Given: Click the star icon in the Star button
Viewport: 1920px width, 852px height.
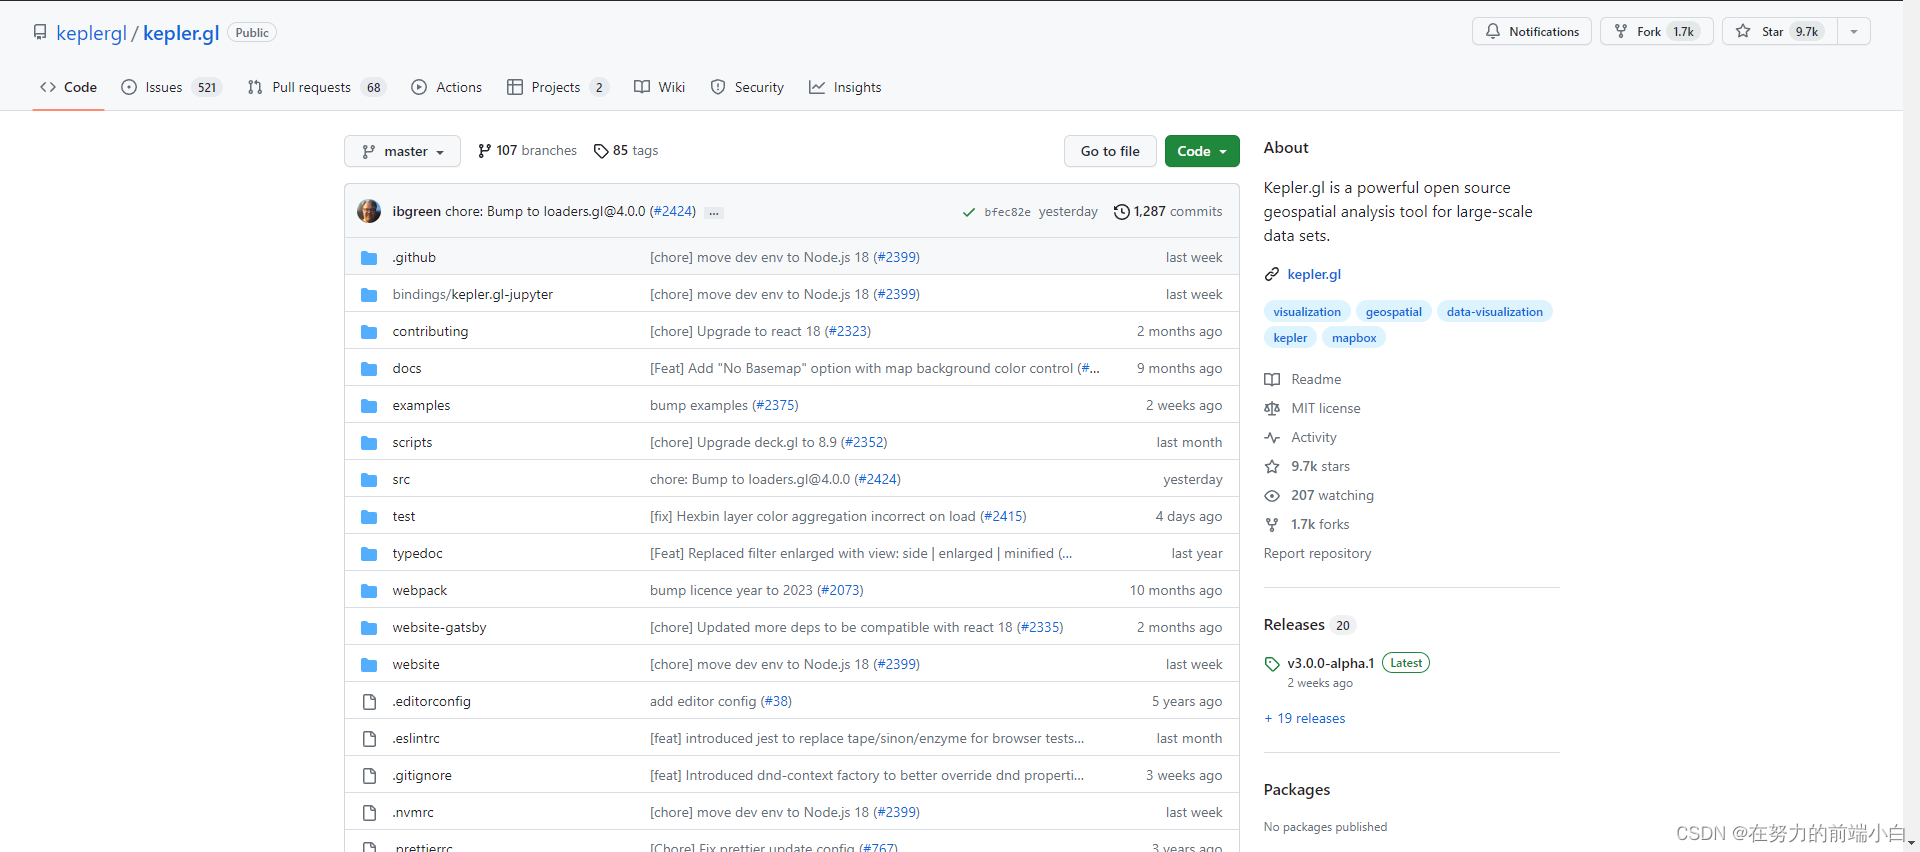Looking at the screenshot, I should click(1743, 31).
